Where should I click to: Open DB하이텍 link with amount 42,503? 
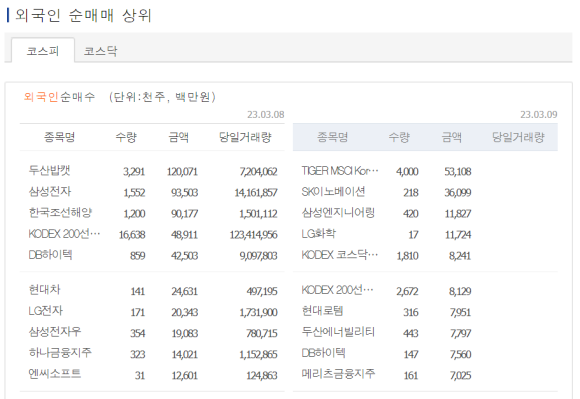(50, 255)
